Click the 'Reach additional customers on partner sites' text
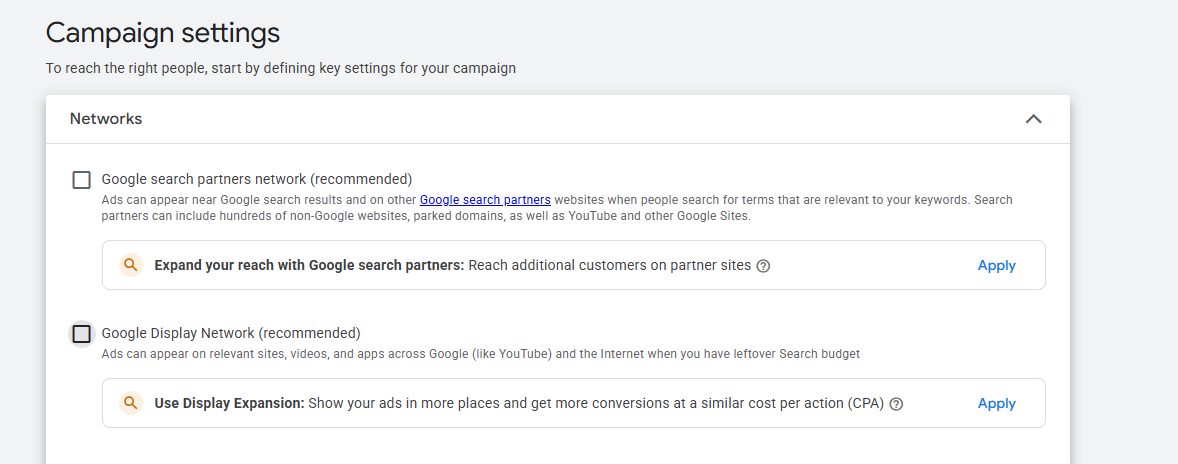The width and height of the screenshot is (1178, 464). (610, 265)
